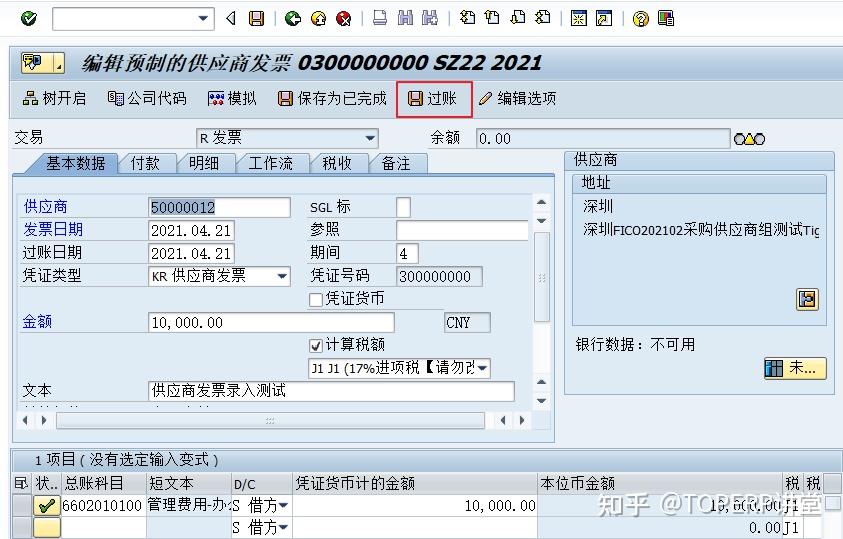Open the 交易 R 发票 transaction dropdown
The image size is (843, 539).
(370, 138)
